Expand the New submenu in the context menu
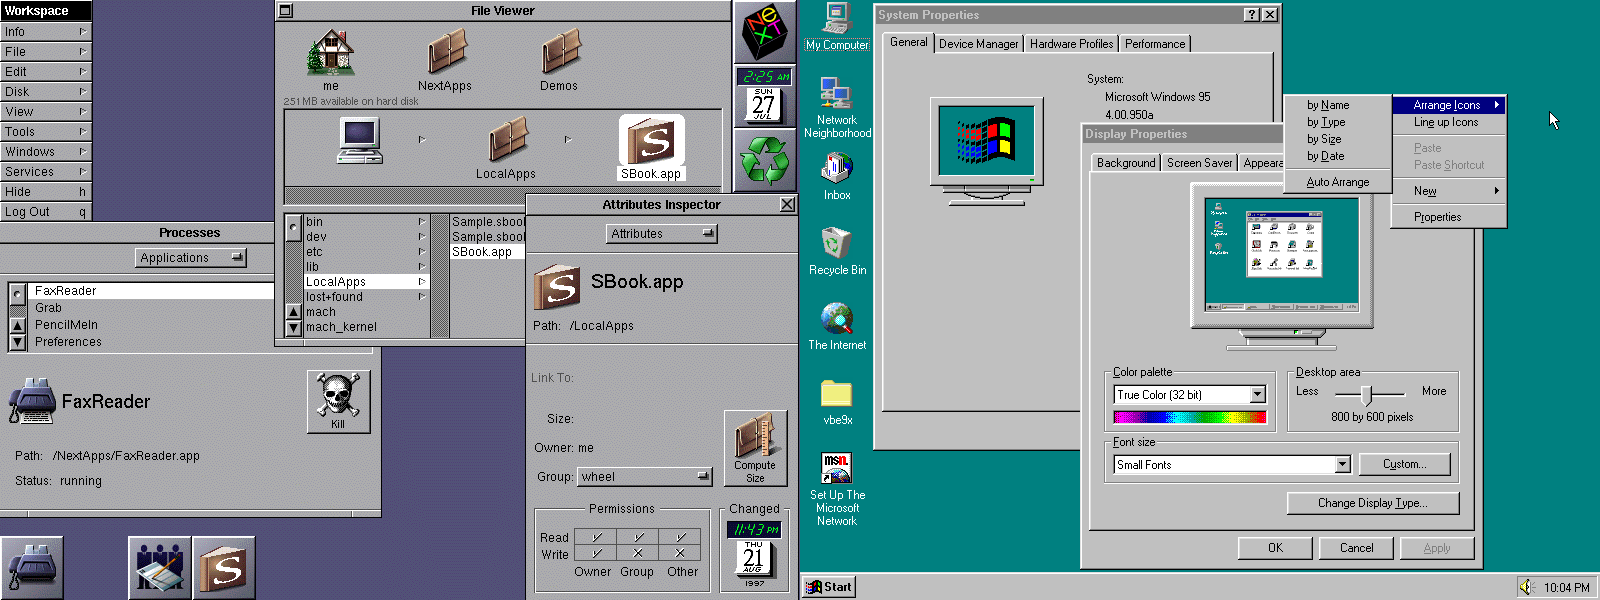The width and height of the screenshot is (1600, 600). [1448, 191]
